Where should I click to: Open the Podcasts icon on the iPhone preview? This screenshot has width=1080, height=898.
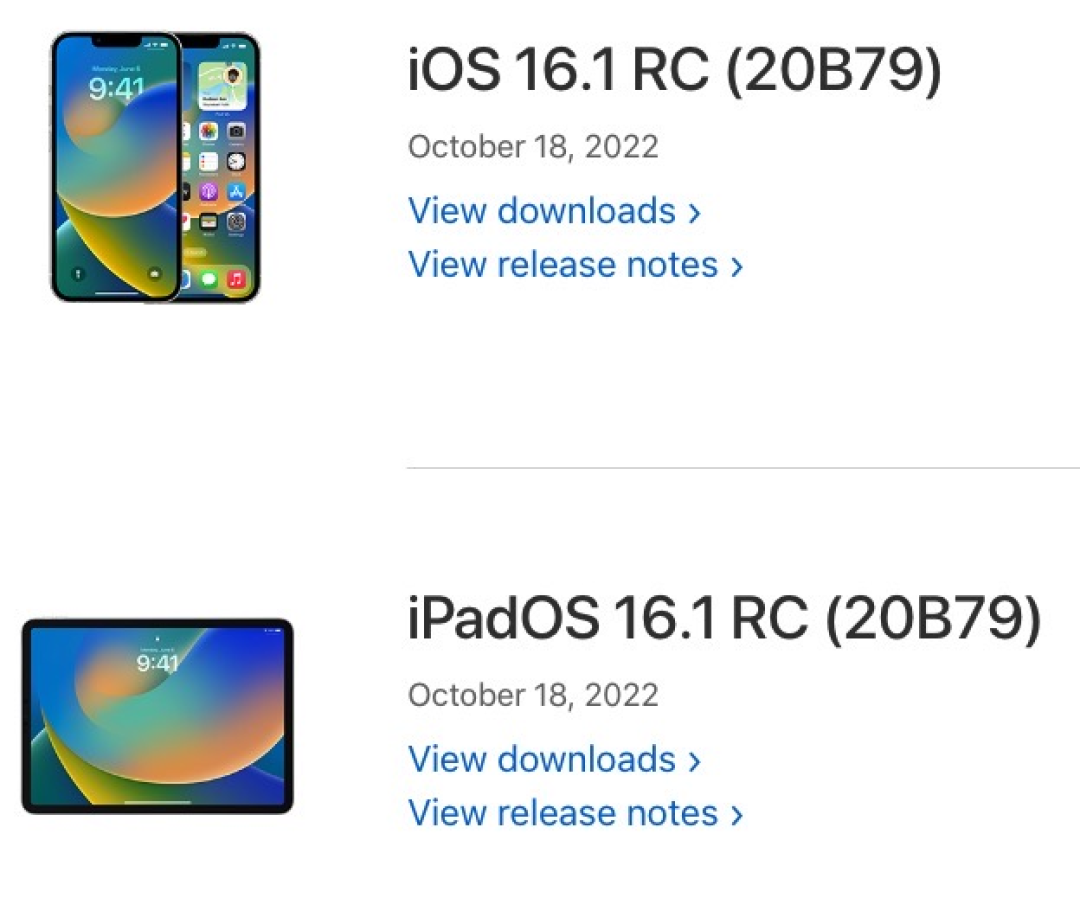coord(208,191)
